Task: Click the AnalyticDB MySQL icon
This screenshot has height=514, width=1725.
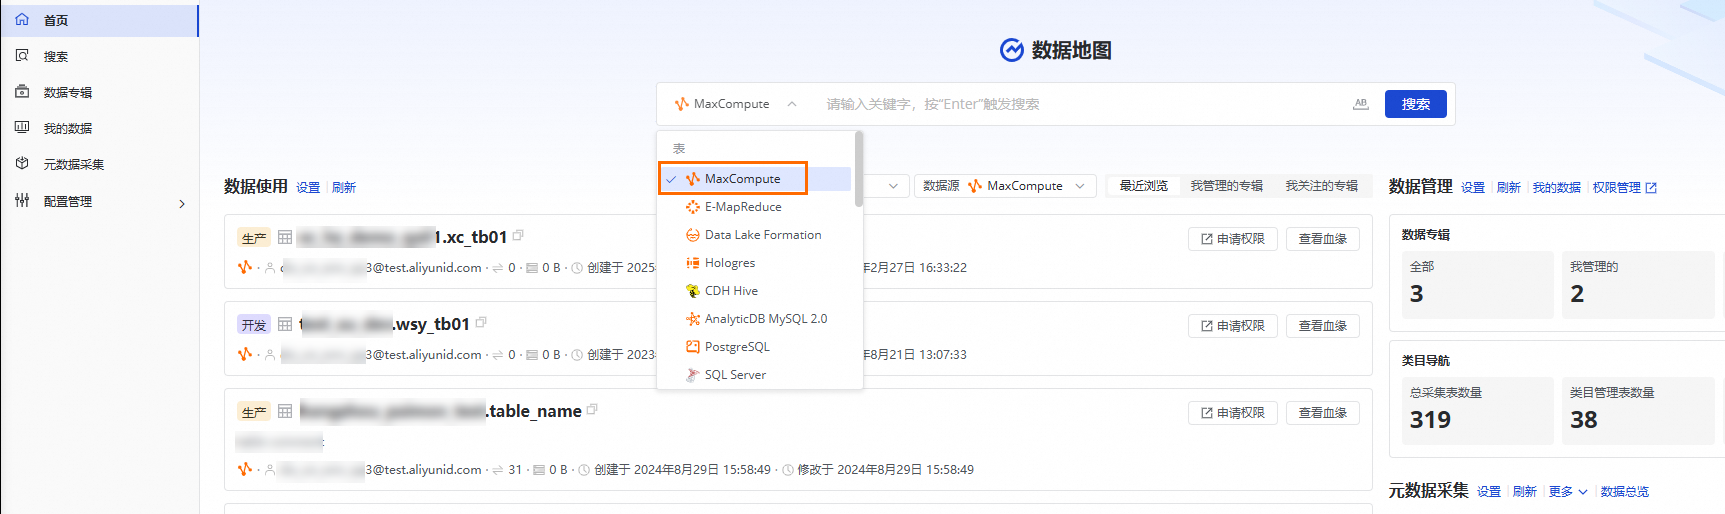Action: click(692, 319)
